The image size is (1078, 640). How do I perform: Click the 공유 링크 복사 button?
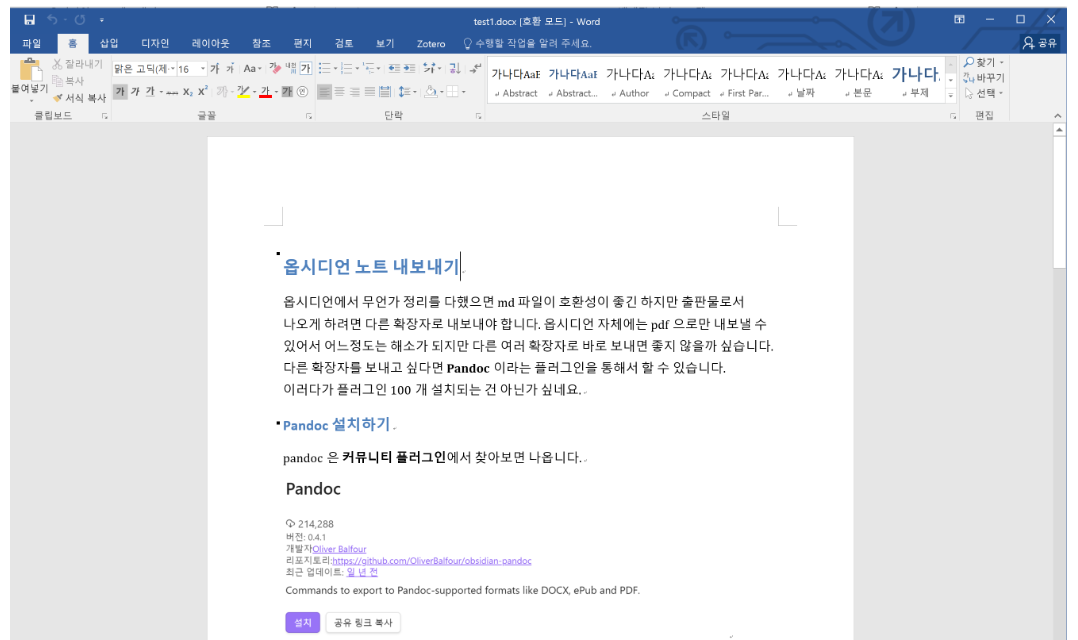[x=363, y=622]
